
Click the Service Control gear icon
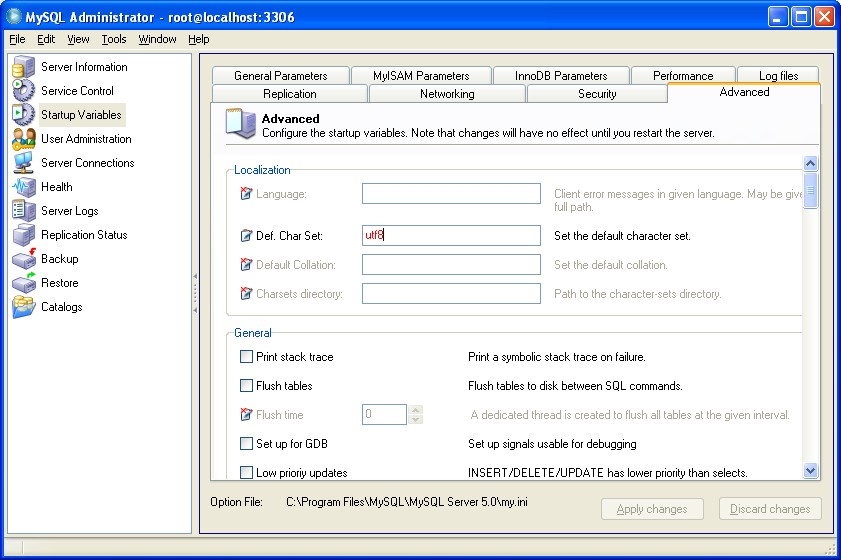pyautogui.click(x=24, y=91)
